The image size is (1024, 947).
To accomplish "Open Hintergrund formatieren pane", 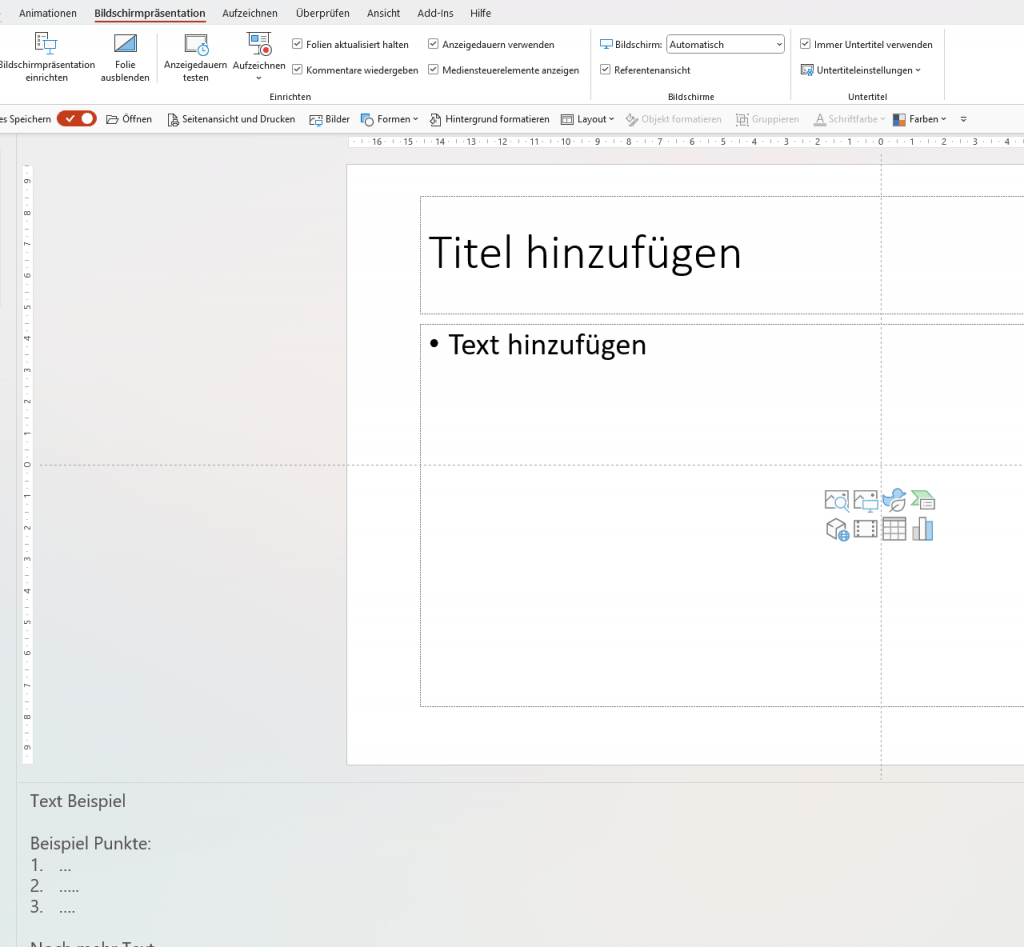I will 490,119.
